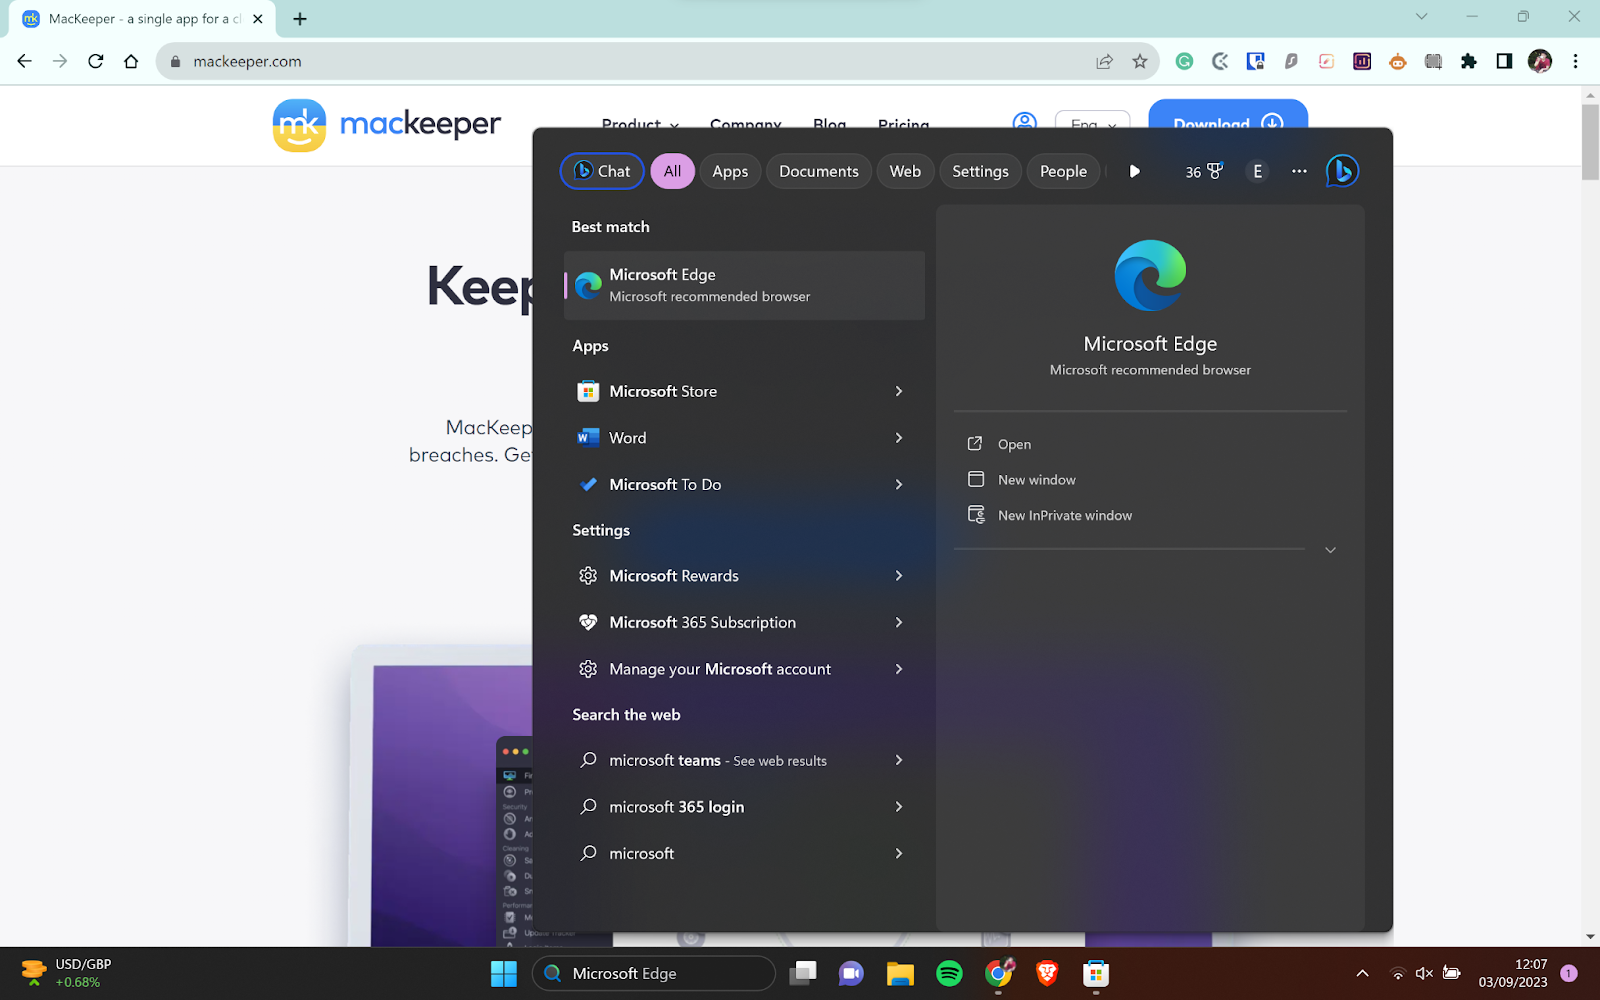Bookmark this page with the star icon
Screen dimensions: 1600x1000
click(1140, 61)
